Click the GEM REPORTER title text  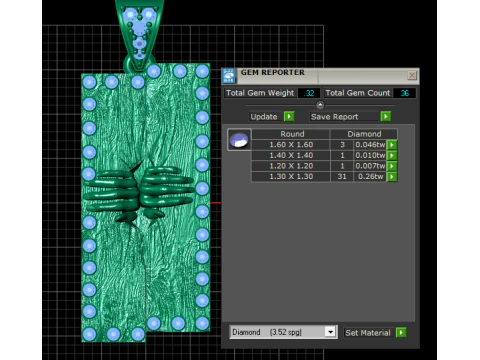click(273, 72)
